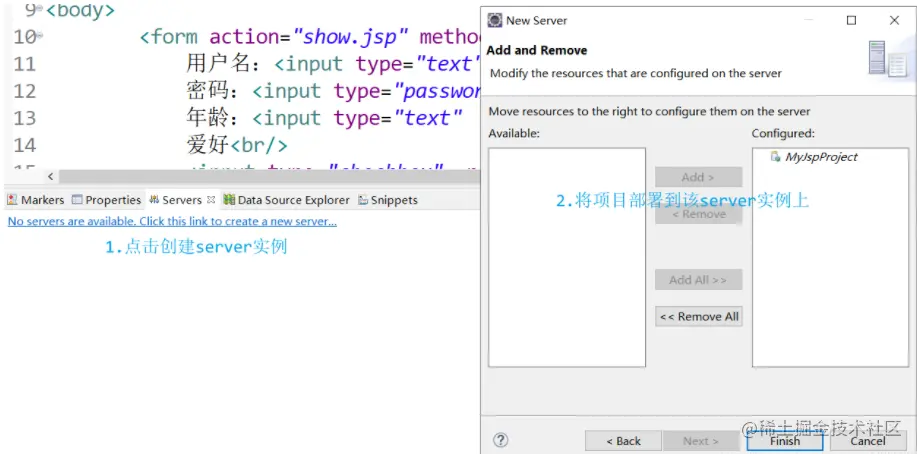Screen dimensions: 917x454
Task: Open Data Source Explorer tab
Action: point(286,200)
